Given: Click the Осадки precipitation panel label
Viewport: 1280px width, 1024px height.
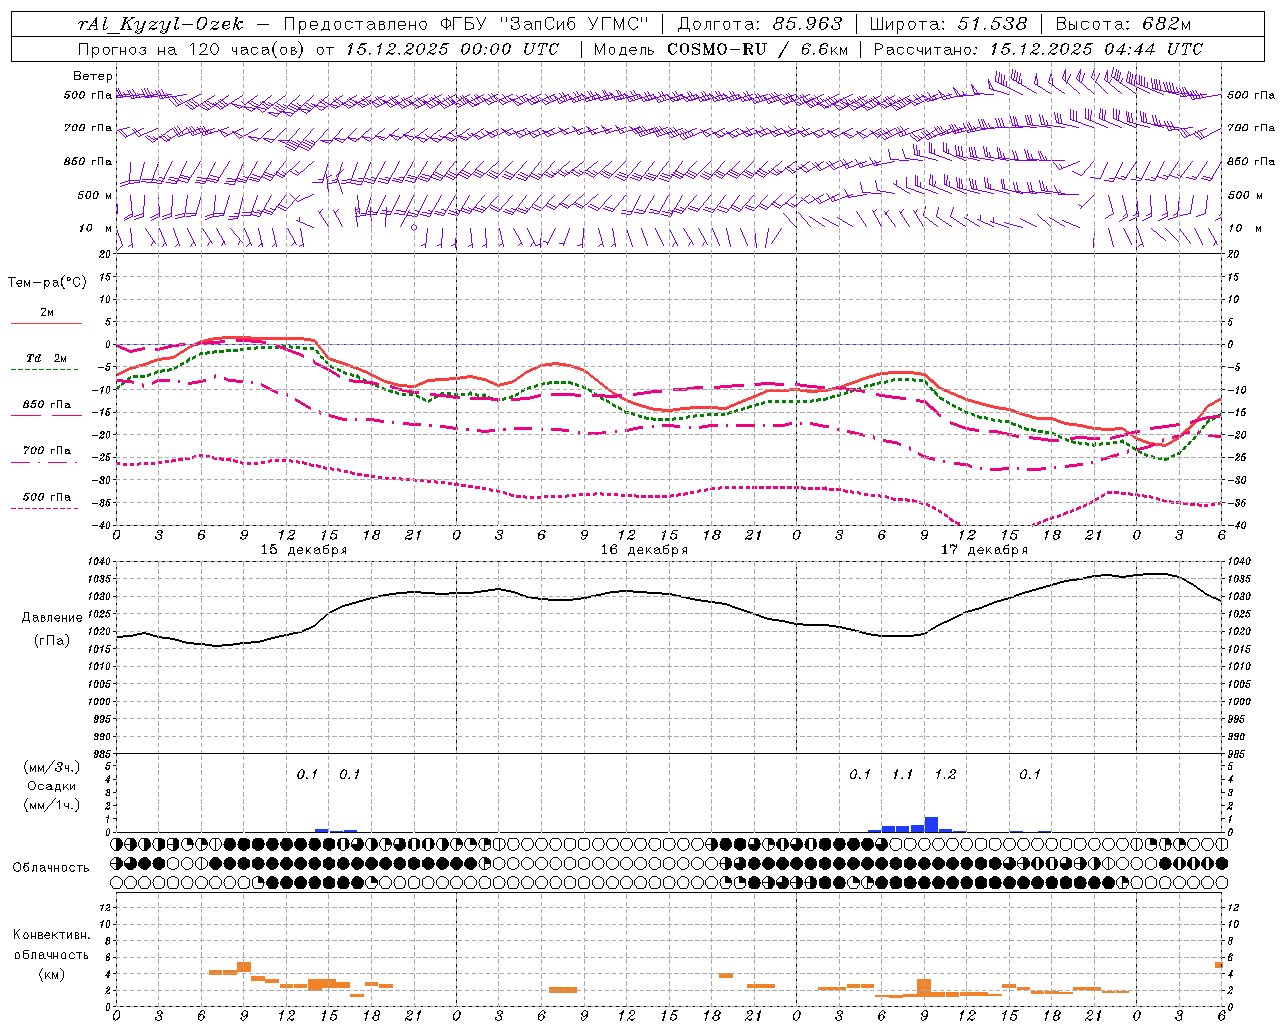Looking at the screenshot, I should click(51, 786).
